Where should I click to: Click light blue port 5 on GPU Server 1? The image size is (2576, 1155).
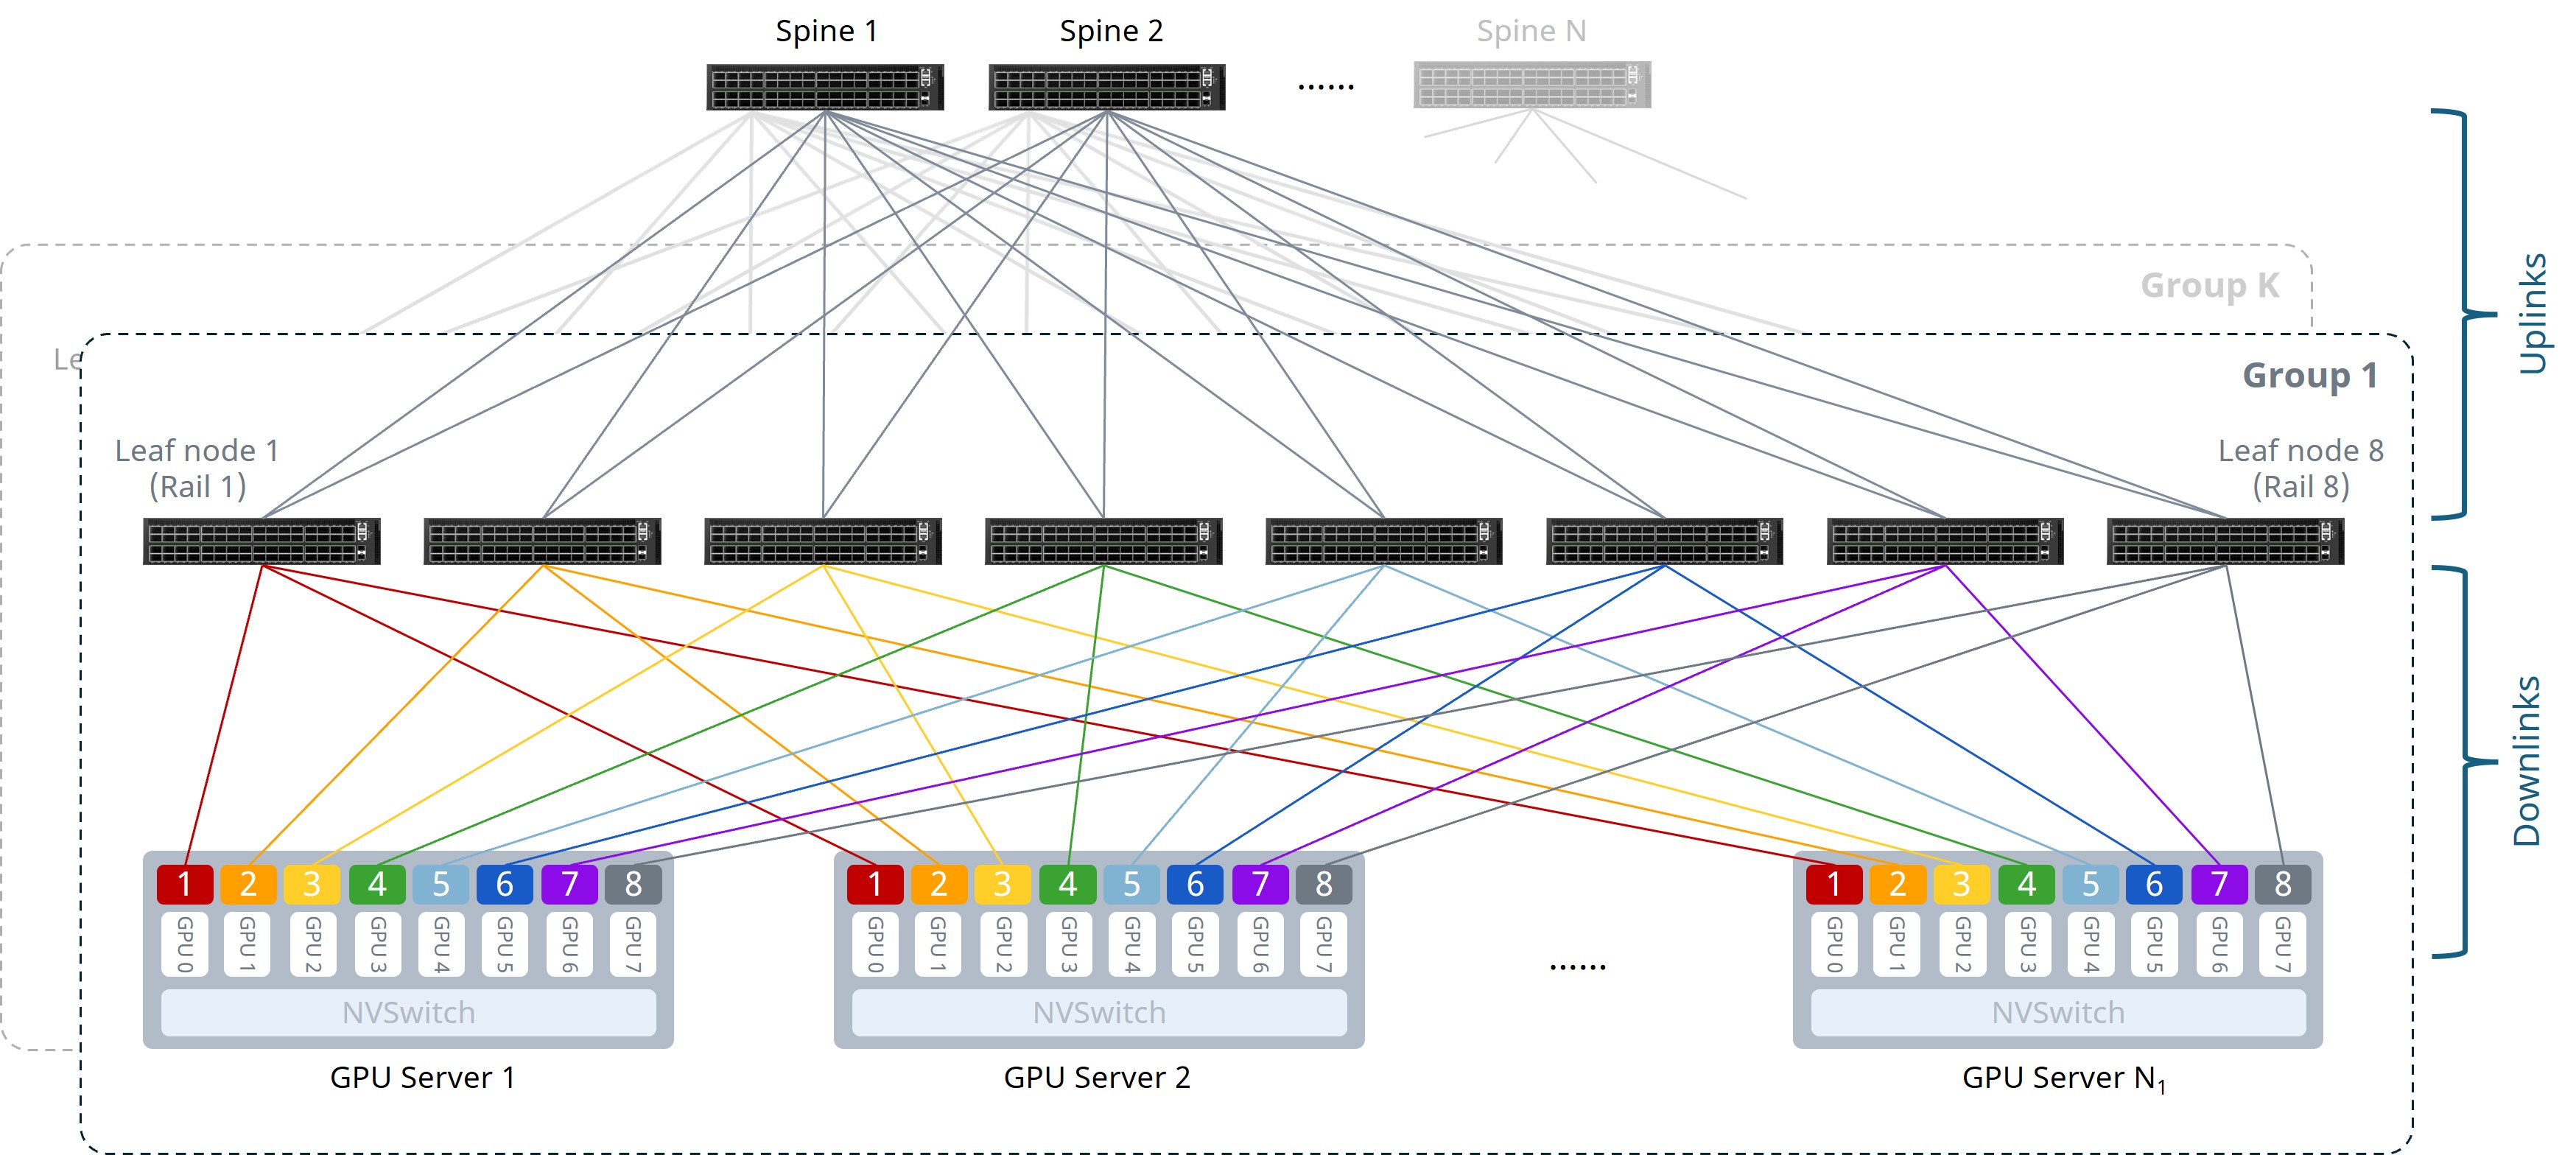tap(441, 884)
